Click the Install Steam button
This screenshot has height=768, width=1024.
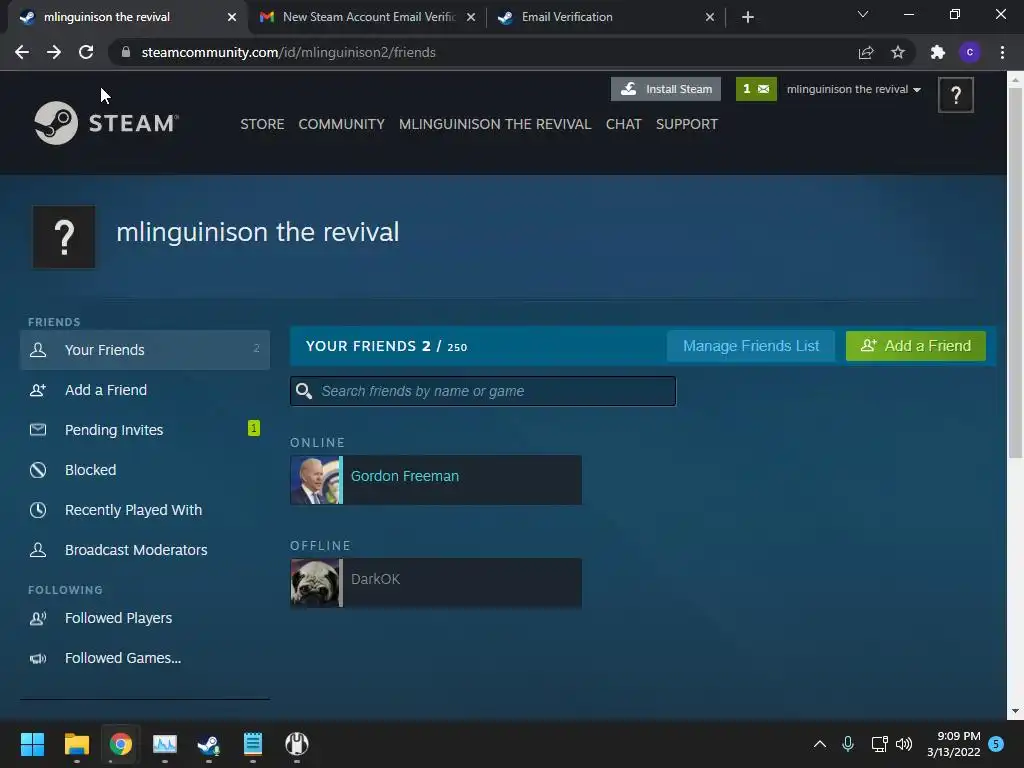click(x=665, y=89)
